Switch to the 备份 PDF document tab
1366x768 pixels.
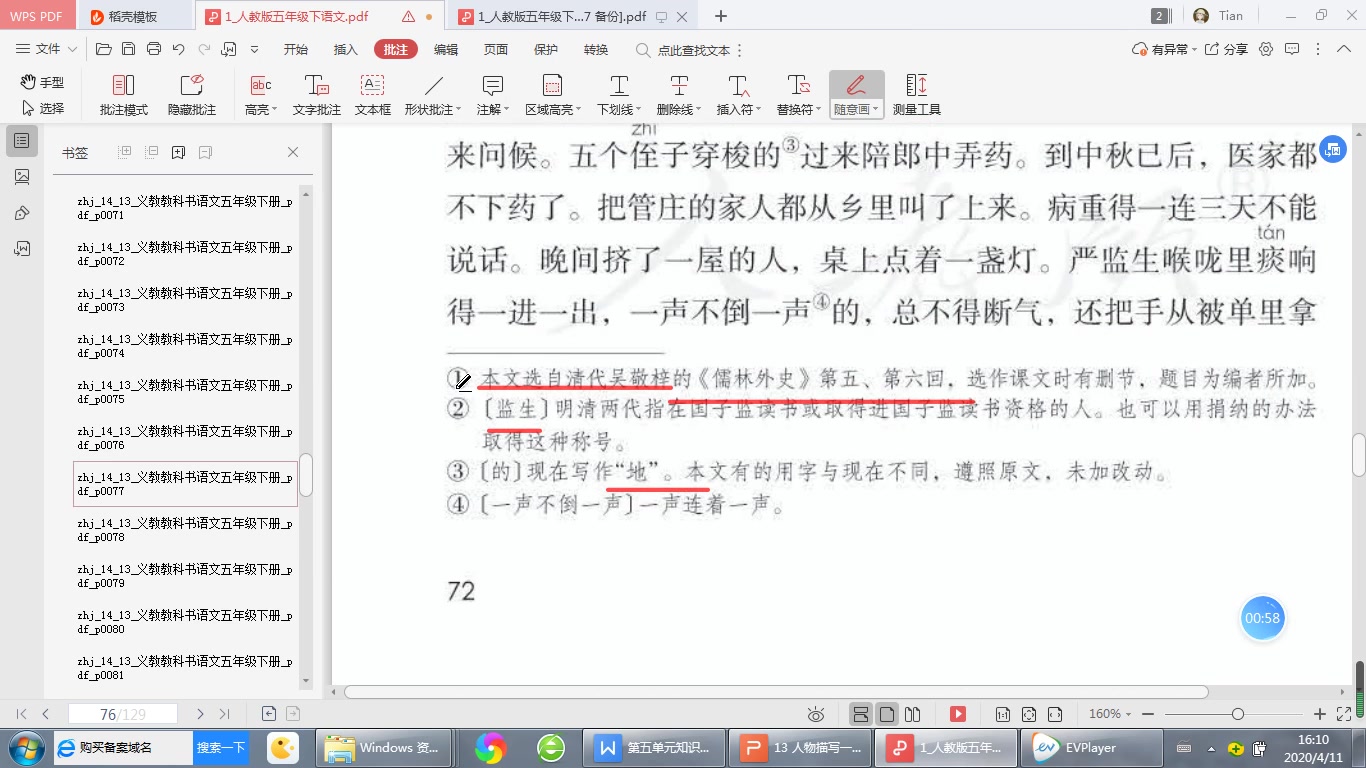tap(562, 17)
